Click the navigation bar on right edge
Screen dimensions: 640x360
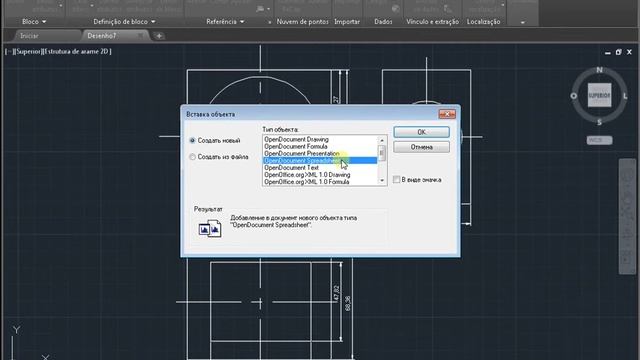click(627, 216)
